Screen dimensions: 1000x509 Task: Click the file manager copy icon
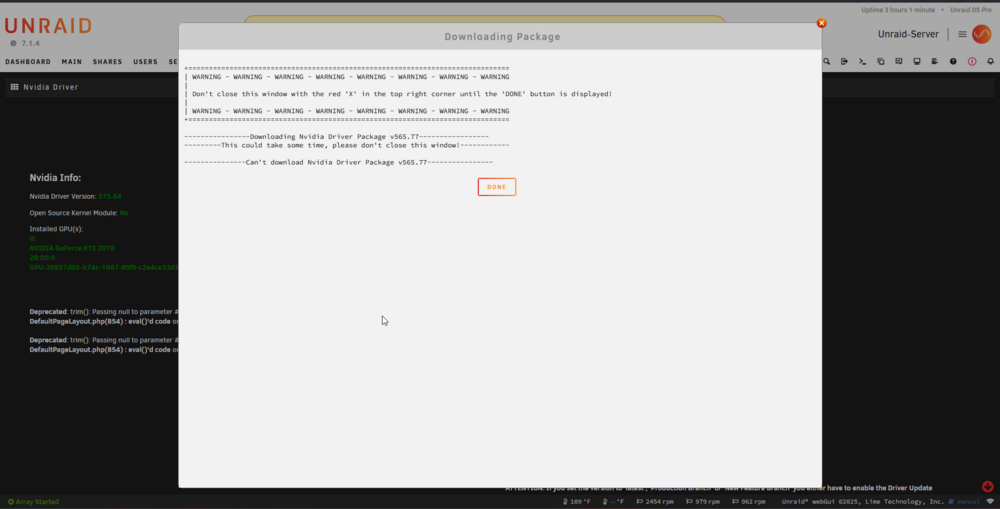(x=881, y=61)
